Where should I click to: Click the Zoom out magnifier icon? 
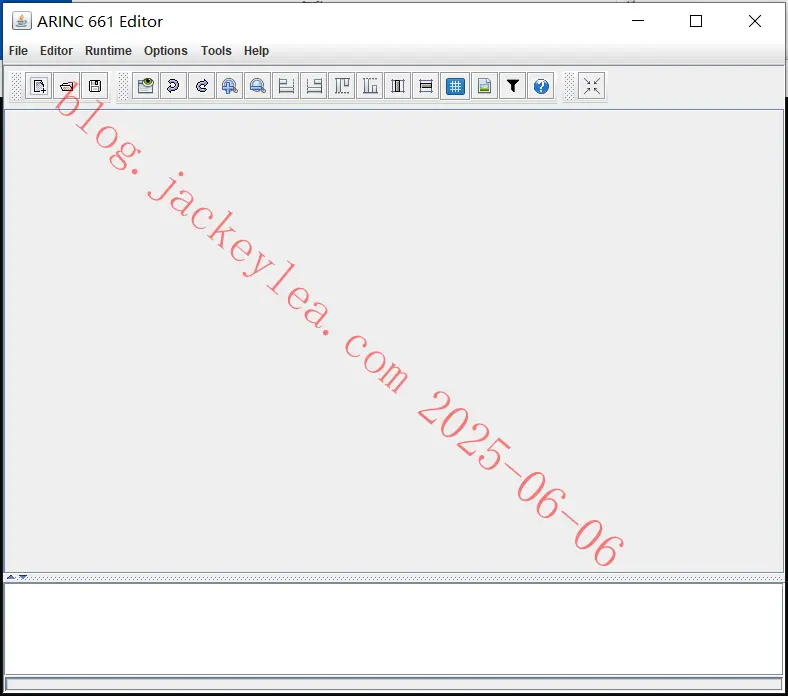tap(258, 86)
